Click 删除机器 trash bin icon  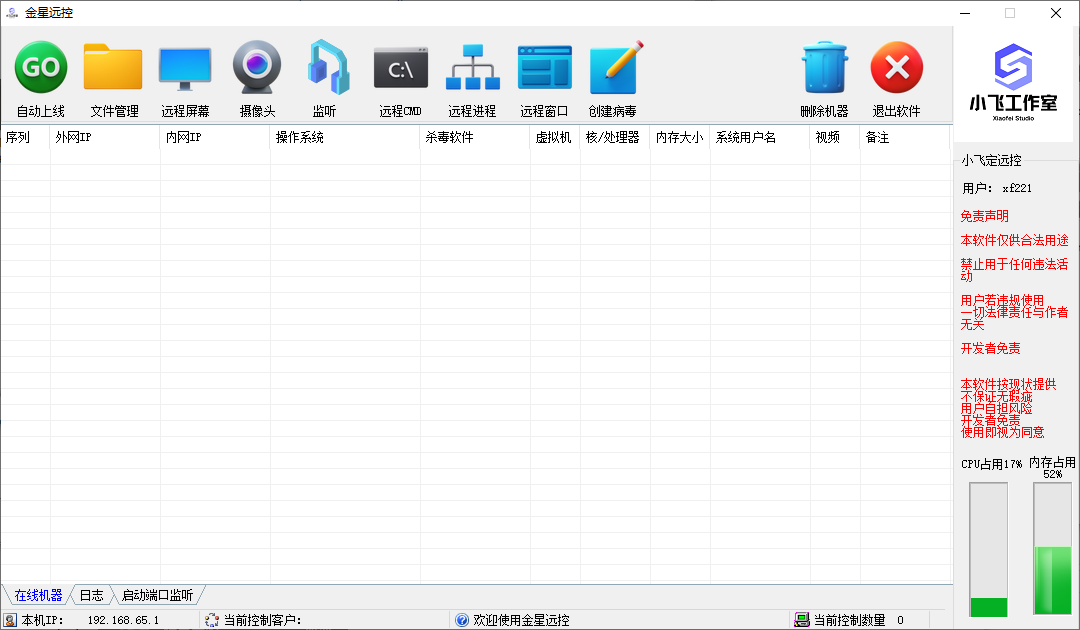[824, 67]
